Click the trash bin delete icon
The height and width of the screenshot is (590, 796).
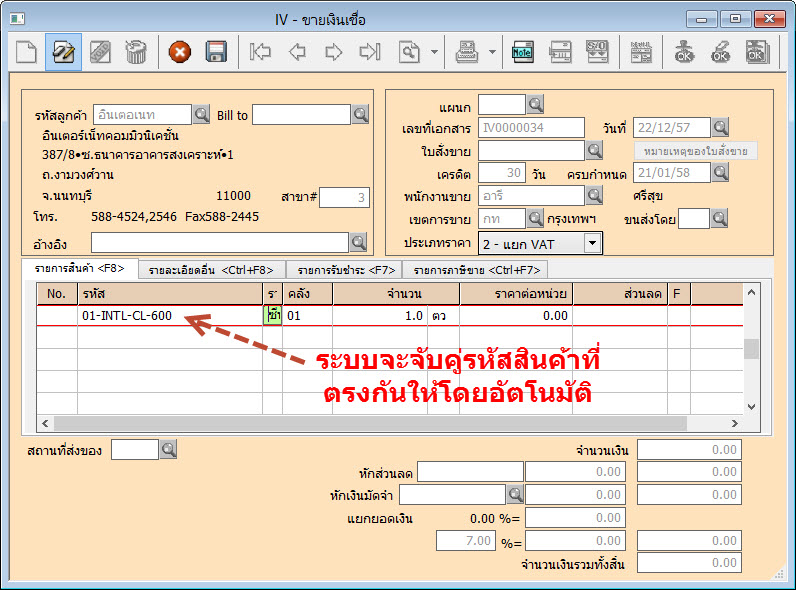point(136,52)
